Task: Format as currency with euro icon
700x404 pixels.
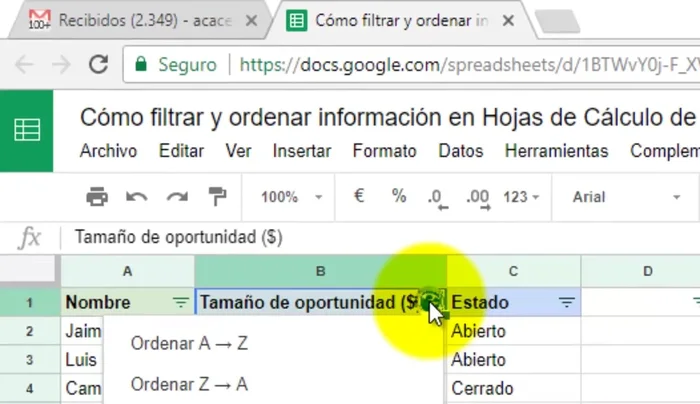Action: coord(359,196)
